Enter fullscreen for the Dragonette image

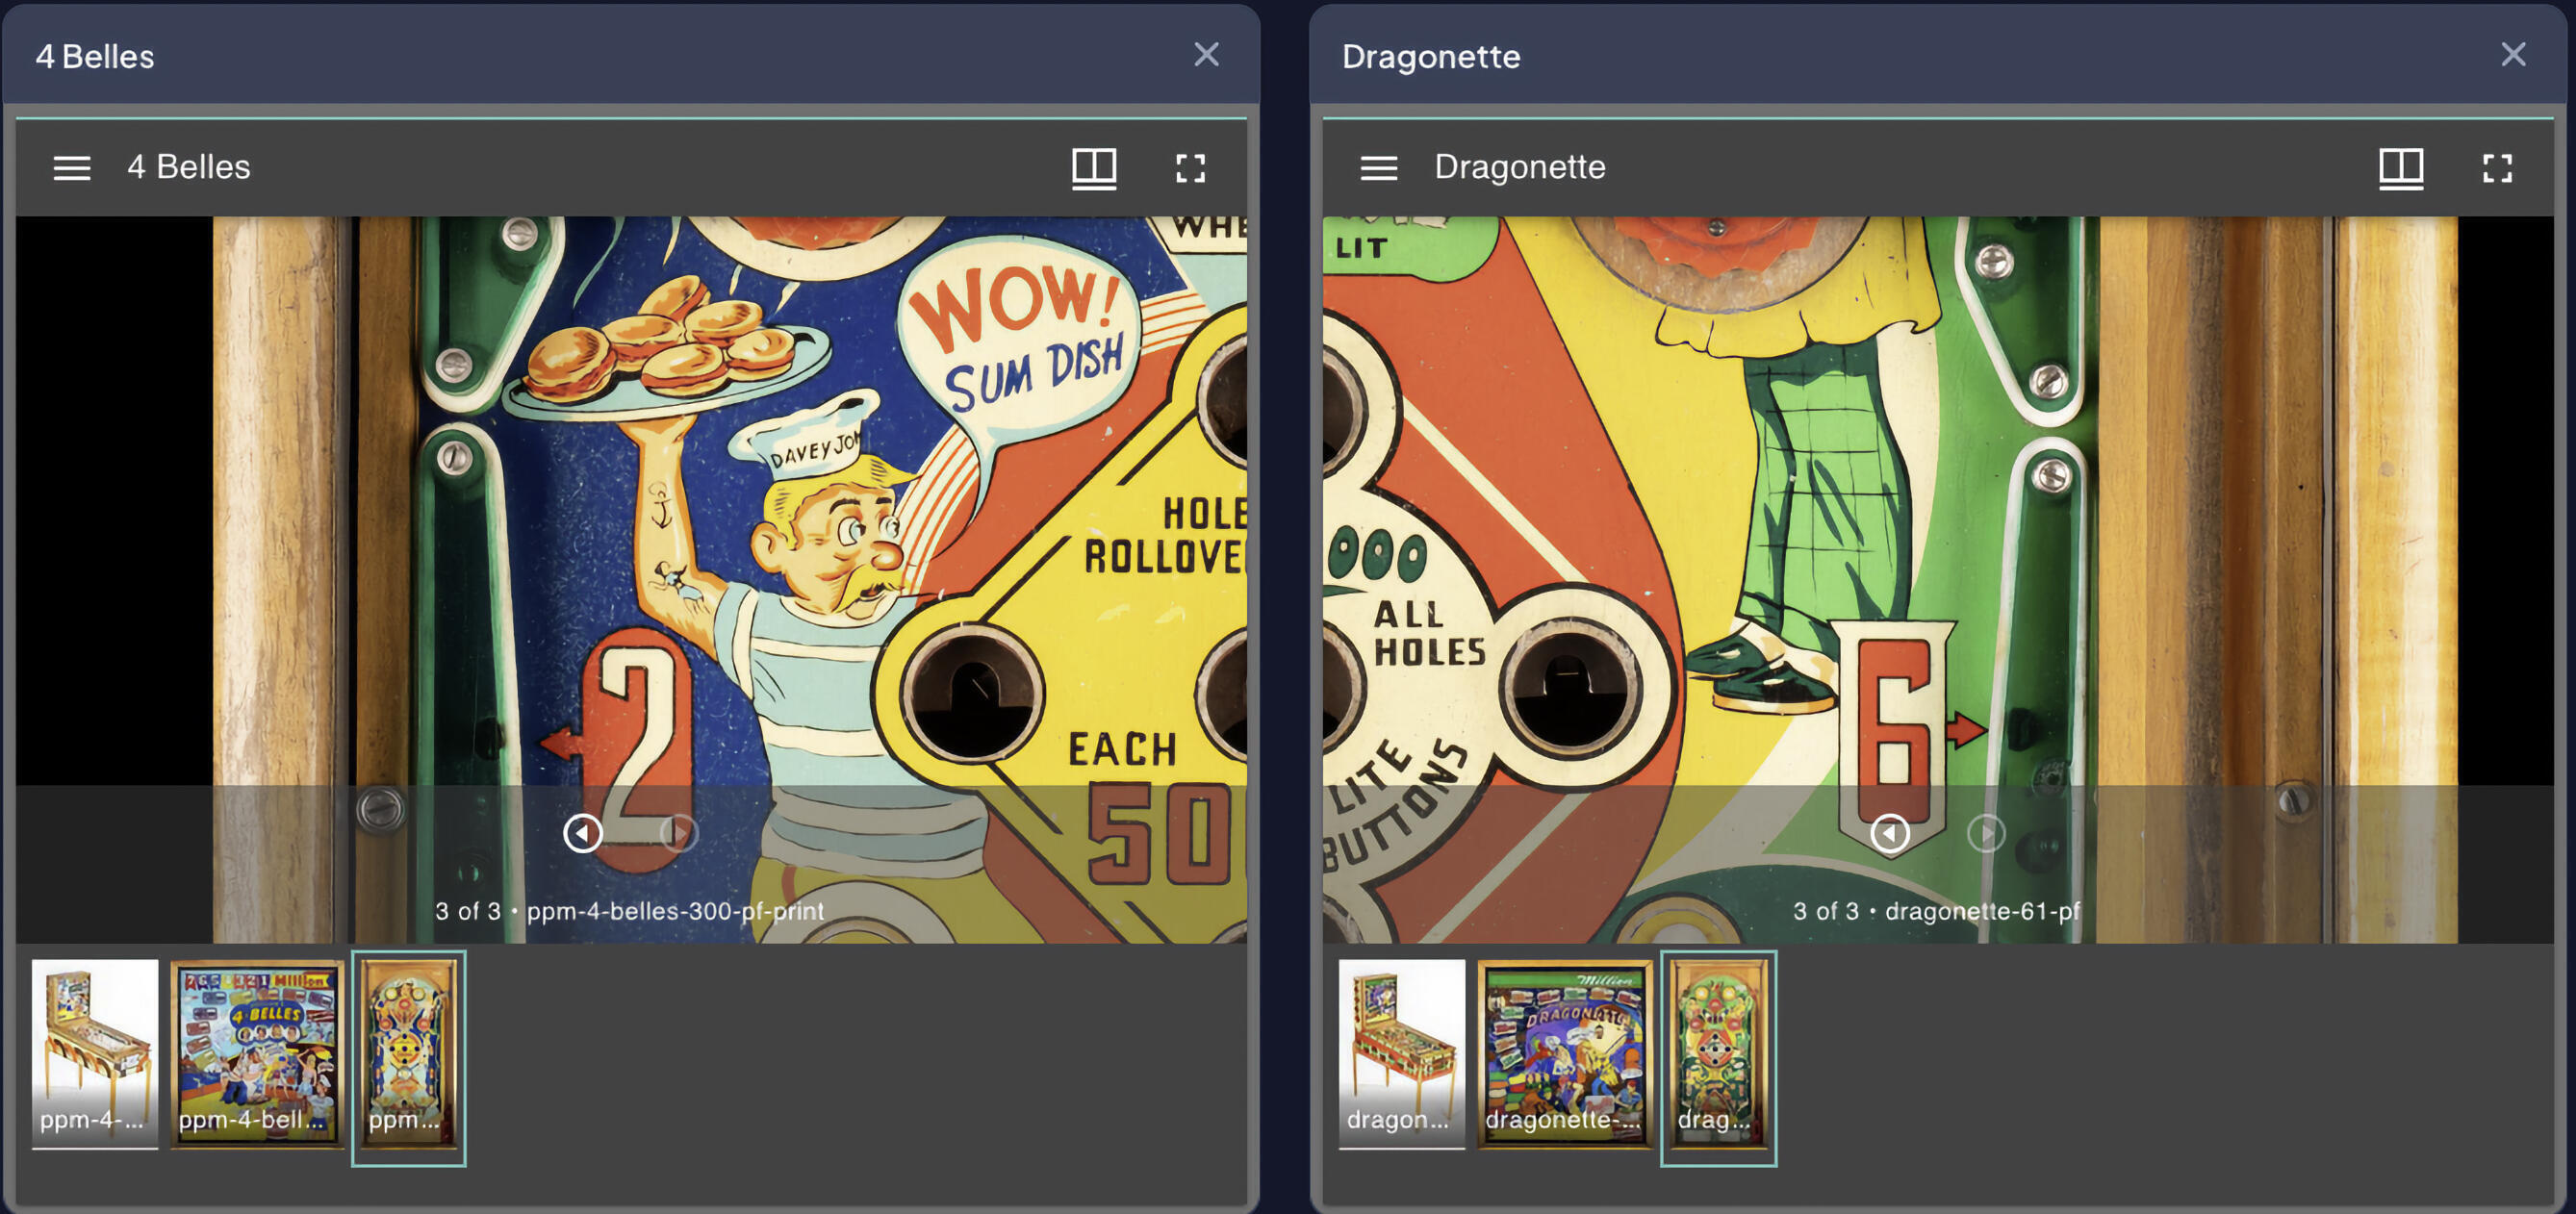tap(2499, 168)
